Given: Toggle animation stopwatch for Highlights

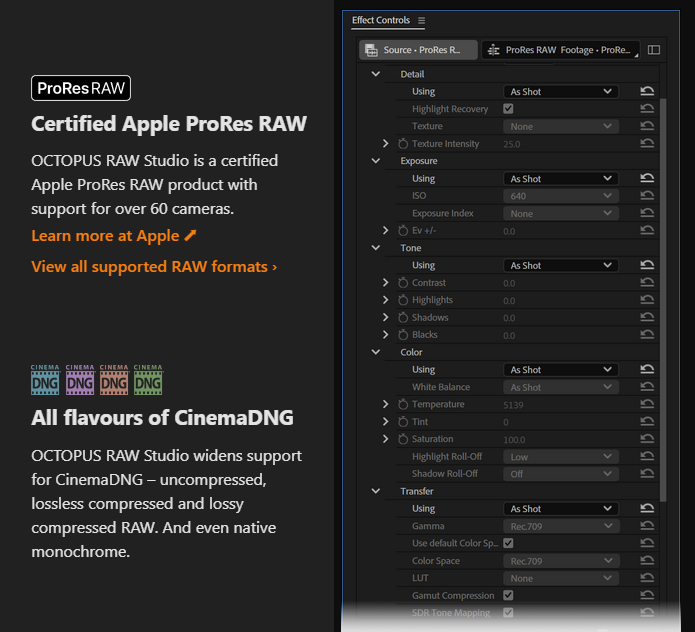Looking at the screenshot, I should pyautogui.click(x=402, y=300).
